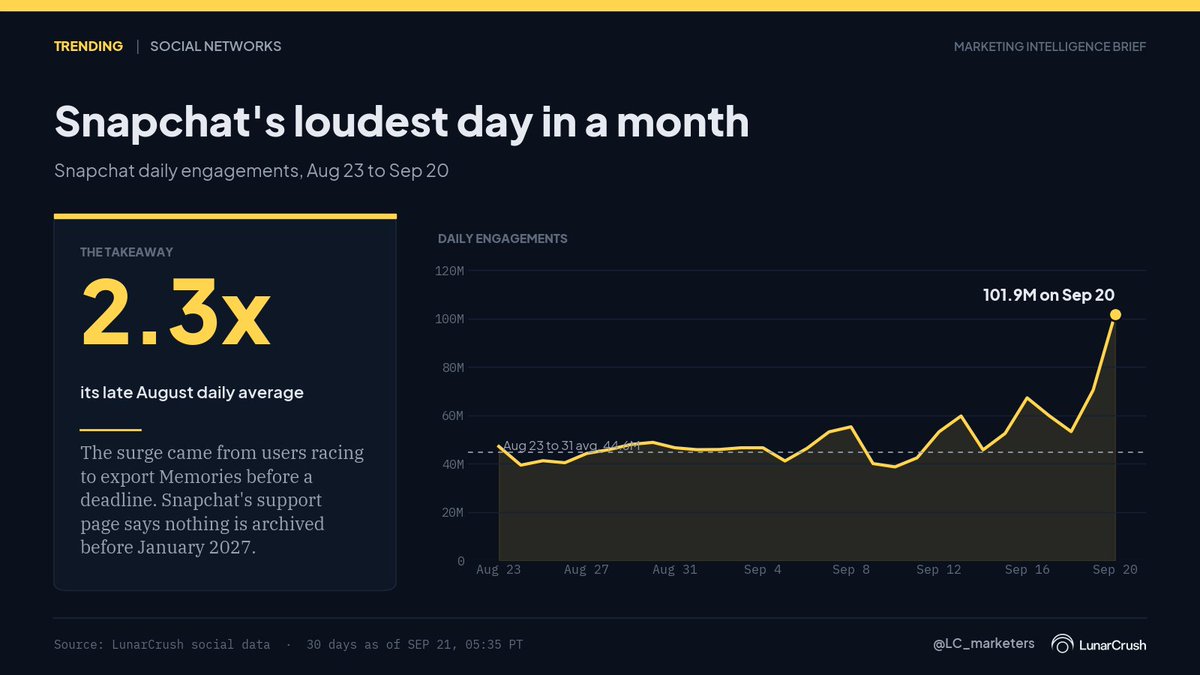Click the 30 days as of SEP 21 timestamp
The width and height of the screenshot is (1200, 675).
[x=414, y=645]
